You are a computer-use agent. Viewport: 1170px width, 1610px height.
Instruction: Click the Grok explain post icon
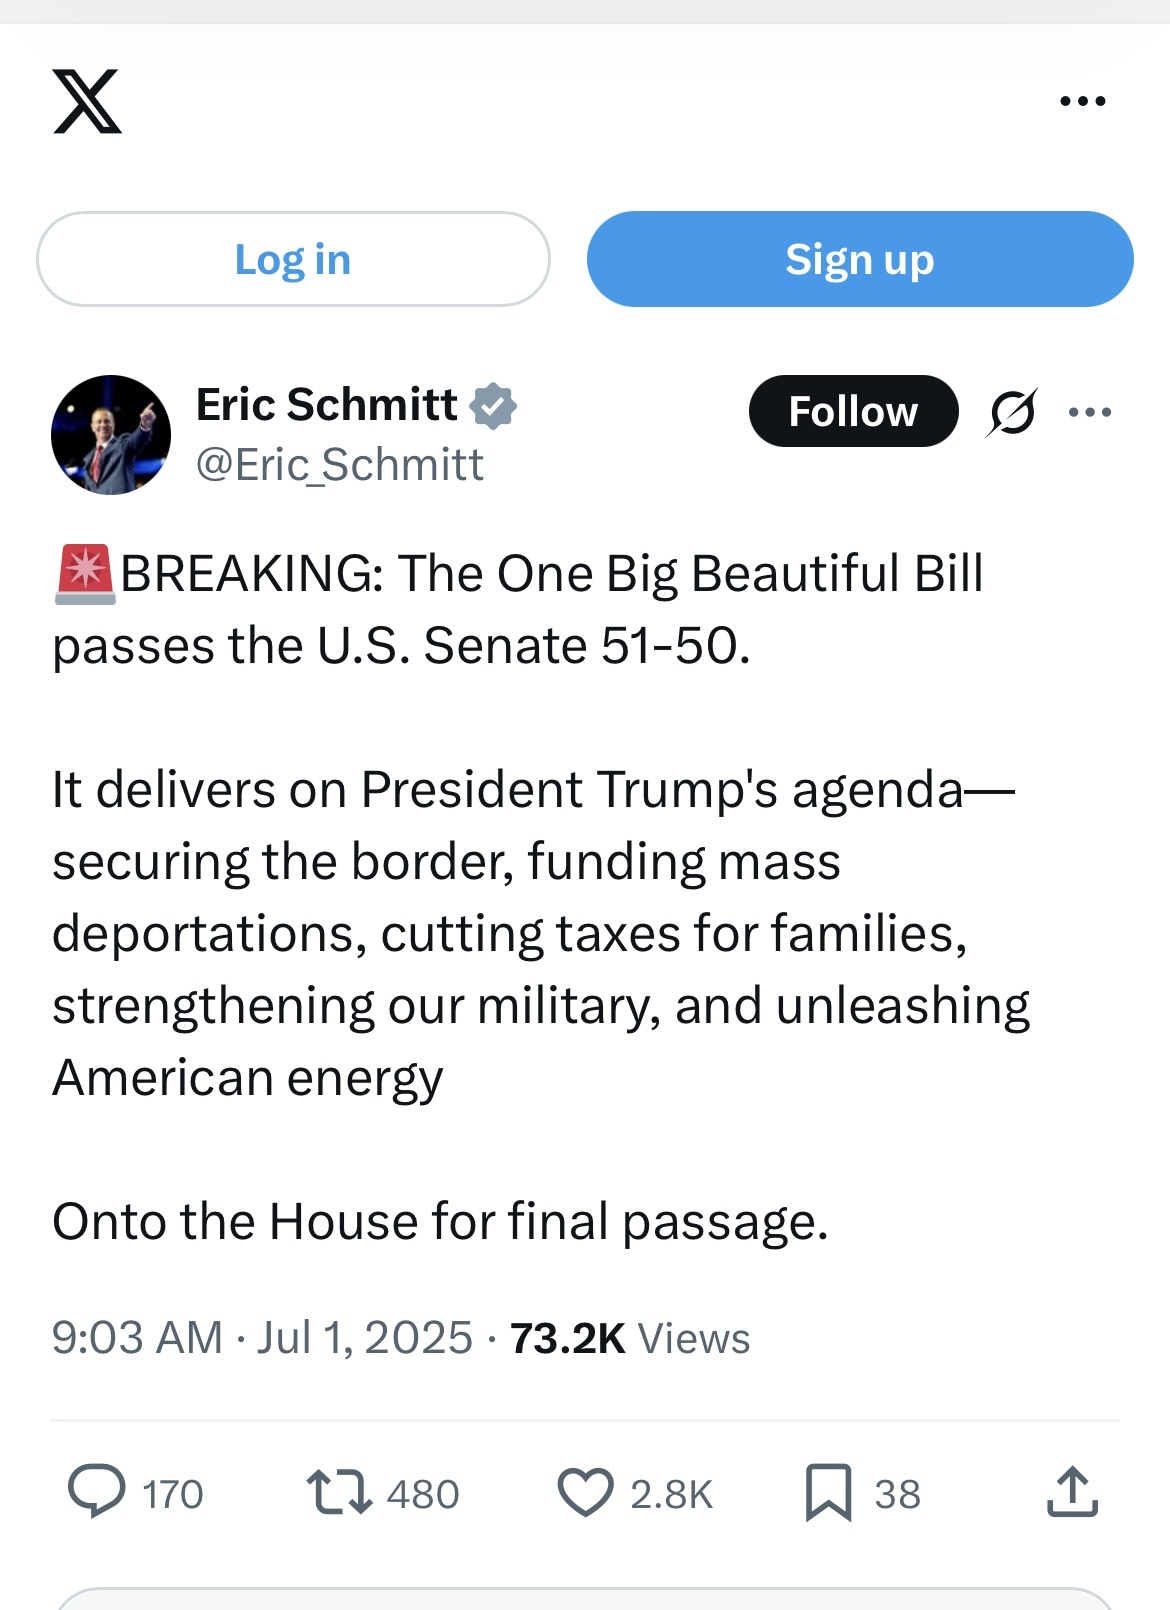[1012, 412]
